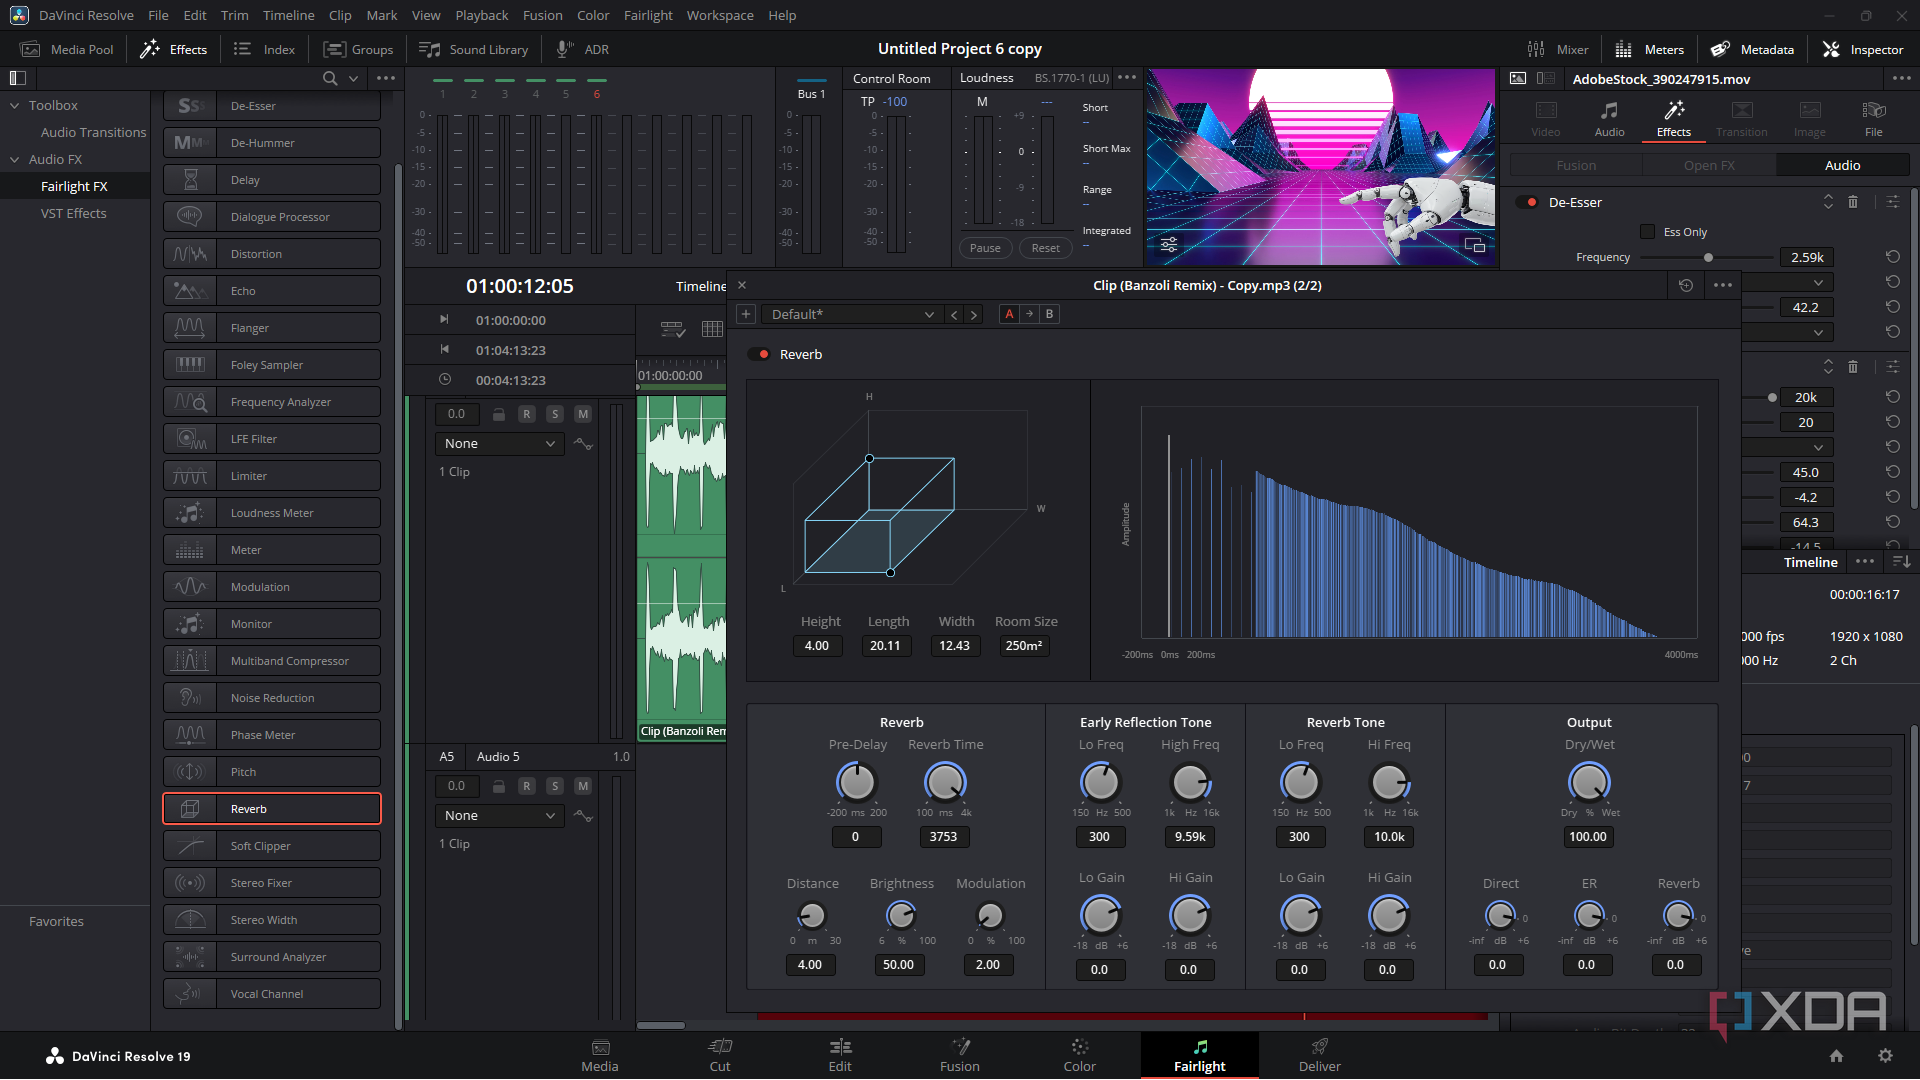The width and height of the screenshot is (1920, 1080).
Task: Arm record on Audio 5 track
Action: point(527,786)
